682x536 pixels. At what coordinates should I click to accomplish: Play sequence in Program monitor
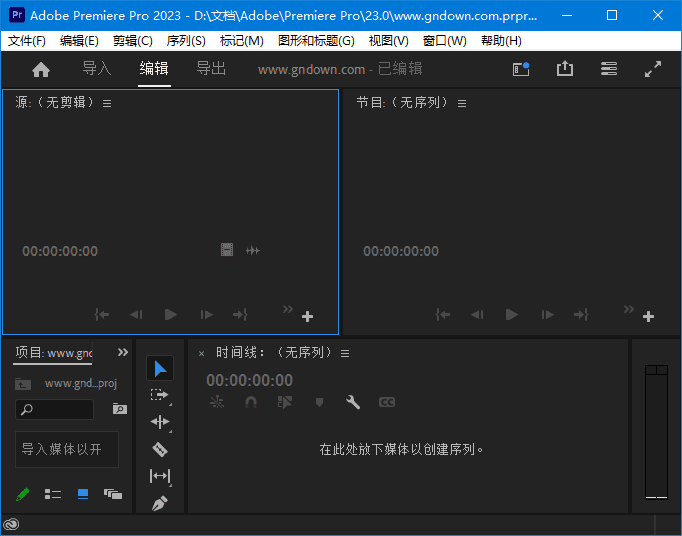coord(512,314)
